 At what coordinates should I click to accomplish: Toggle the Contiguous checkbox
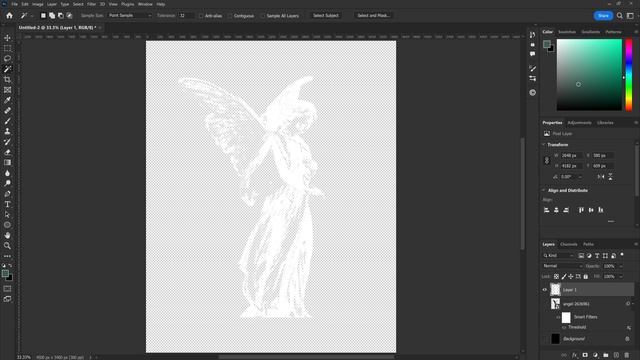(x=230, y=16)
